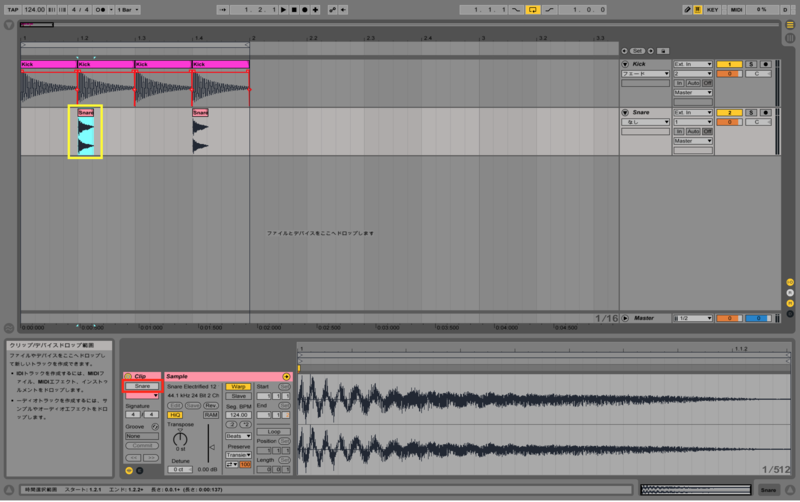Click the 124.00 tempo field
This screenshot has width=800, height=502.
[x=34, y=10]
